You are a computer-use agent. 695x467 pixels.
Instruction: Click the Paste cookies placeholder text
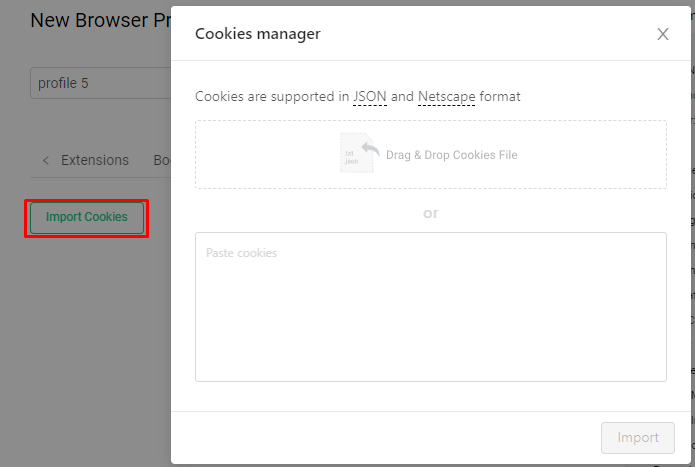pos(242,253)
